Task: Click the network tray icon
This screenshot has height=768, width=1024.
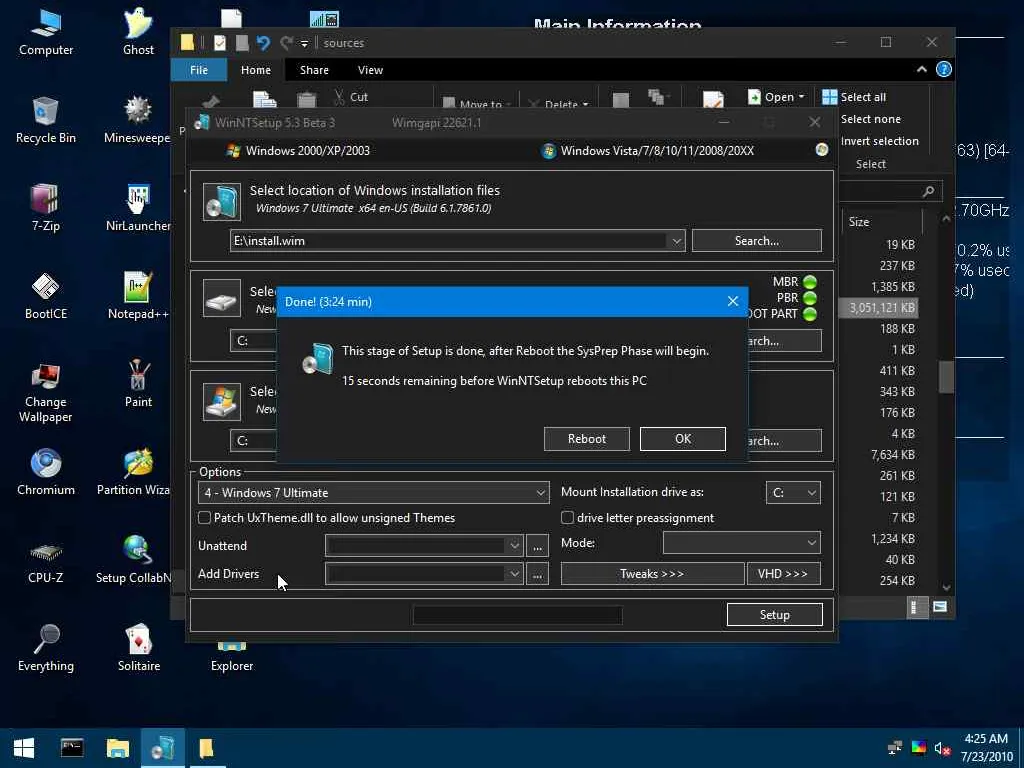Action: (x=895, y=748)
